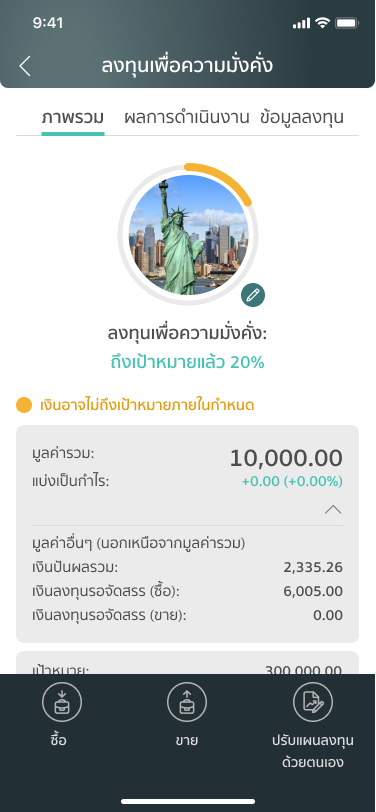Tap the ขาย sell icon
Viewport: 376px width, 812px height.
click(x=187, y=702)
